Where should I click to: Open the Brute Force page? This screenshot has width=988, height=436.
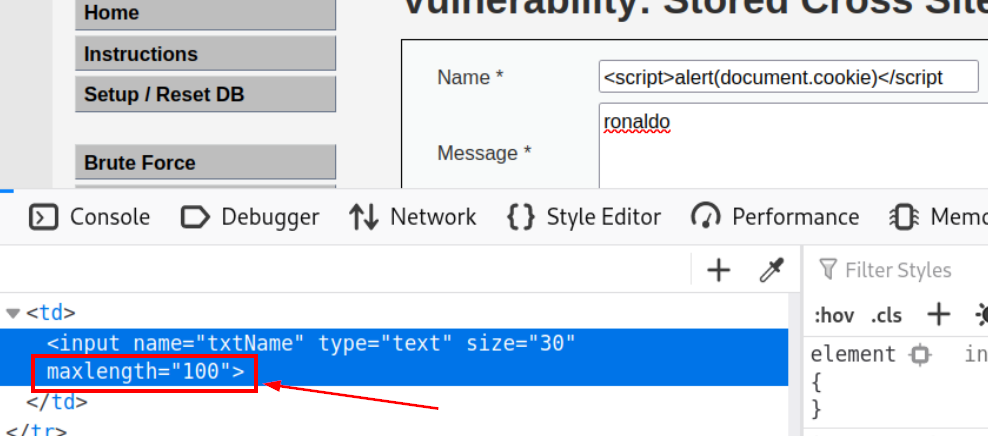tap(205, 162)
